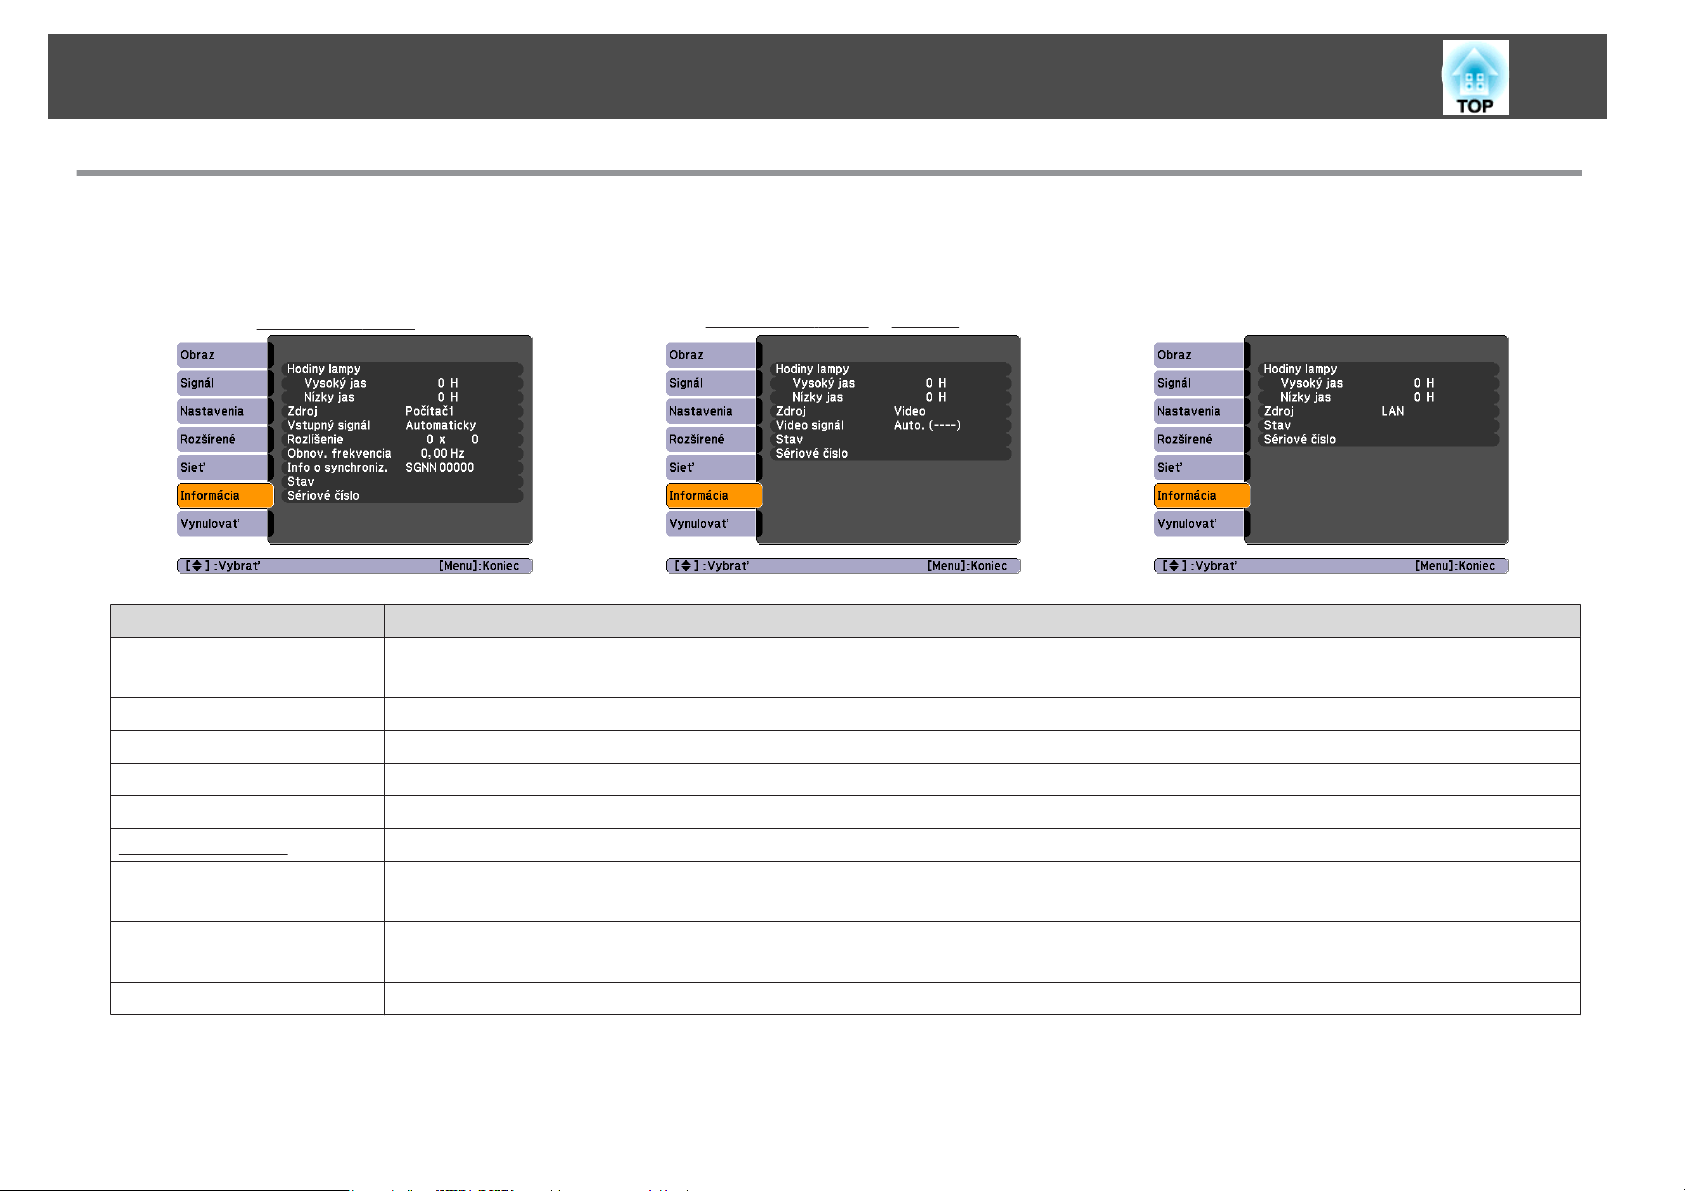Open Rozšírené tab in the LAN source menu
Screen dimensions: 1685x1191
tap(1200, 439)
